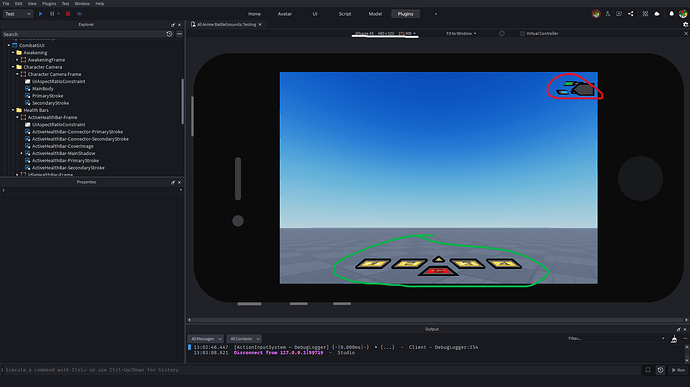Open the Help menu

[100, 4]
